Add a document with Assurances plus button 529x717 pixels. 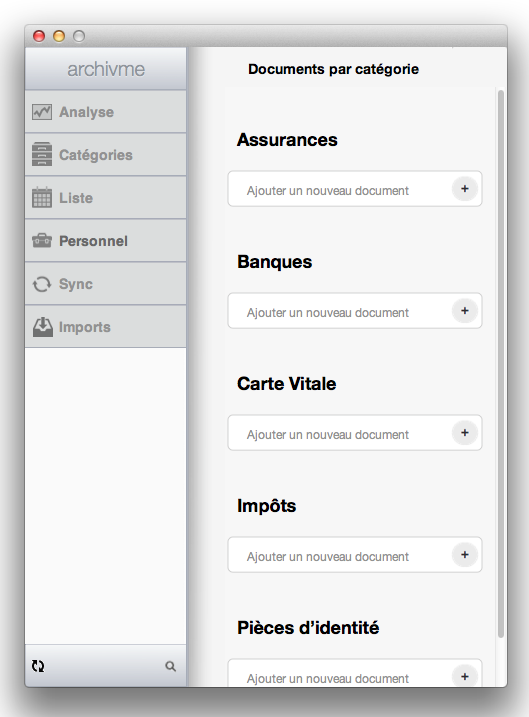[x=465, y=189]
